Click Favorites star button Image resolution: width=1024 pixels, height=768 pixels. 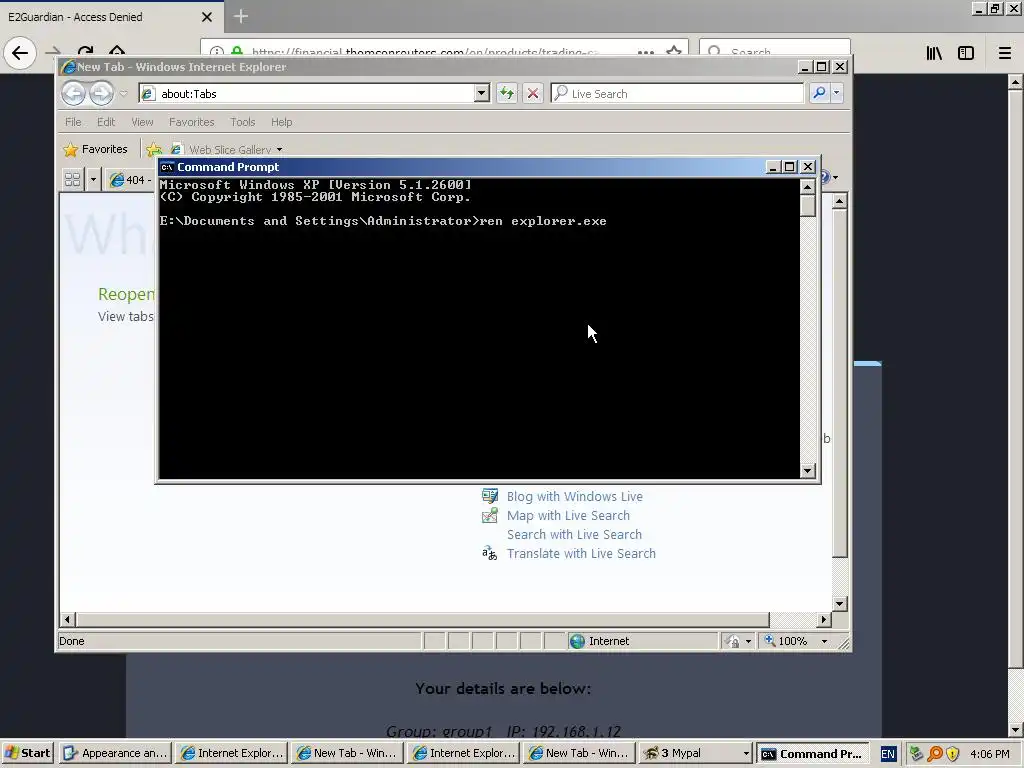pyautogui.click(x=96, y=150)
